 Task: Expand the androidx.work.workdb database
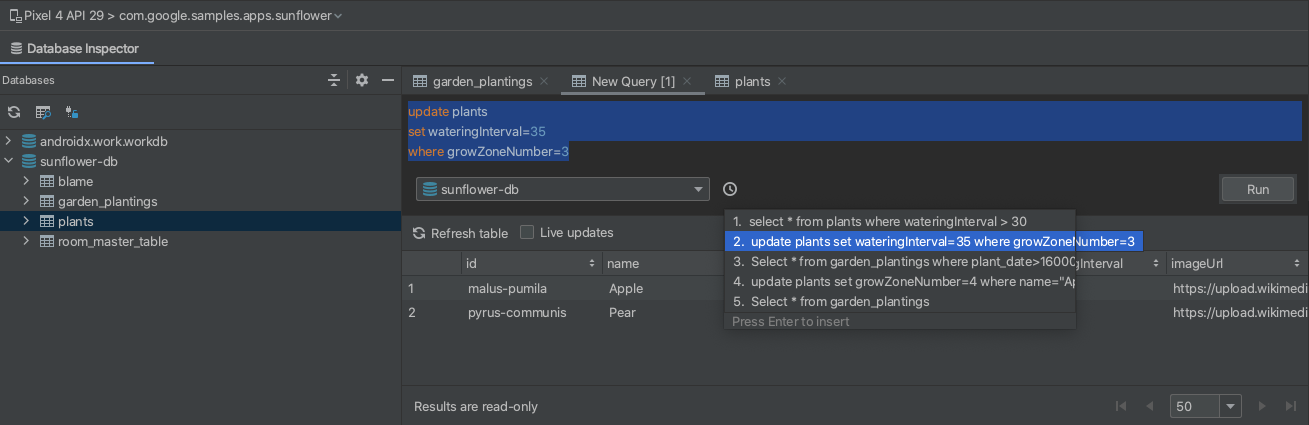coord(9,141)
